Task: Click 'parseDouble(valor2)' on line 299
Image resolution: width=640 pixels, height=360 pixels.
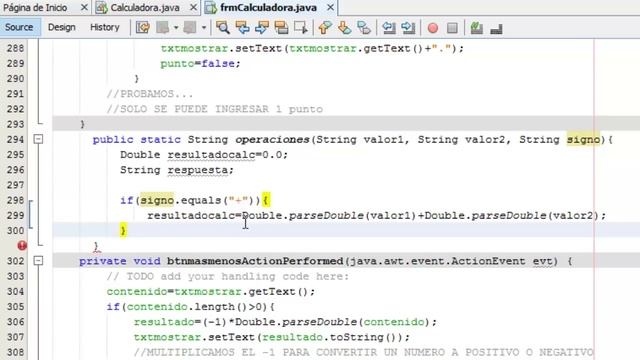Action: (535, 216)
